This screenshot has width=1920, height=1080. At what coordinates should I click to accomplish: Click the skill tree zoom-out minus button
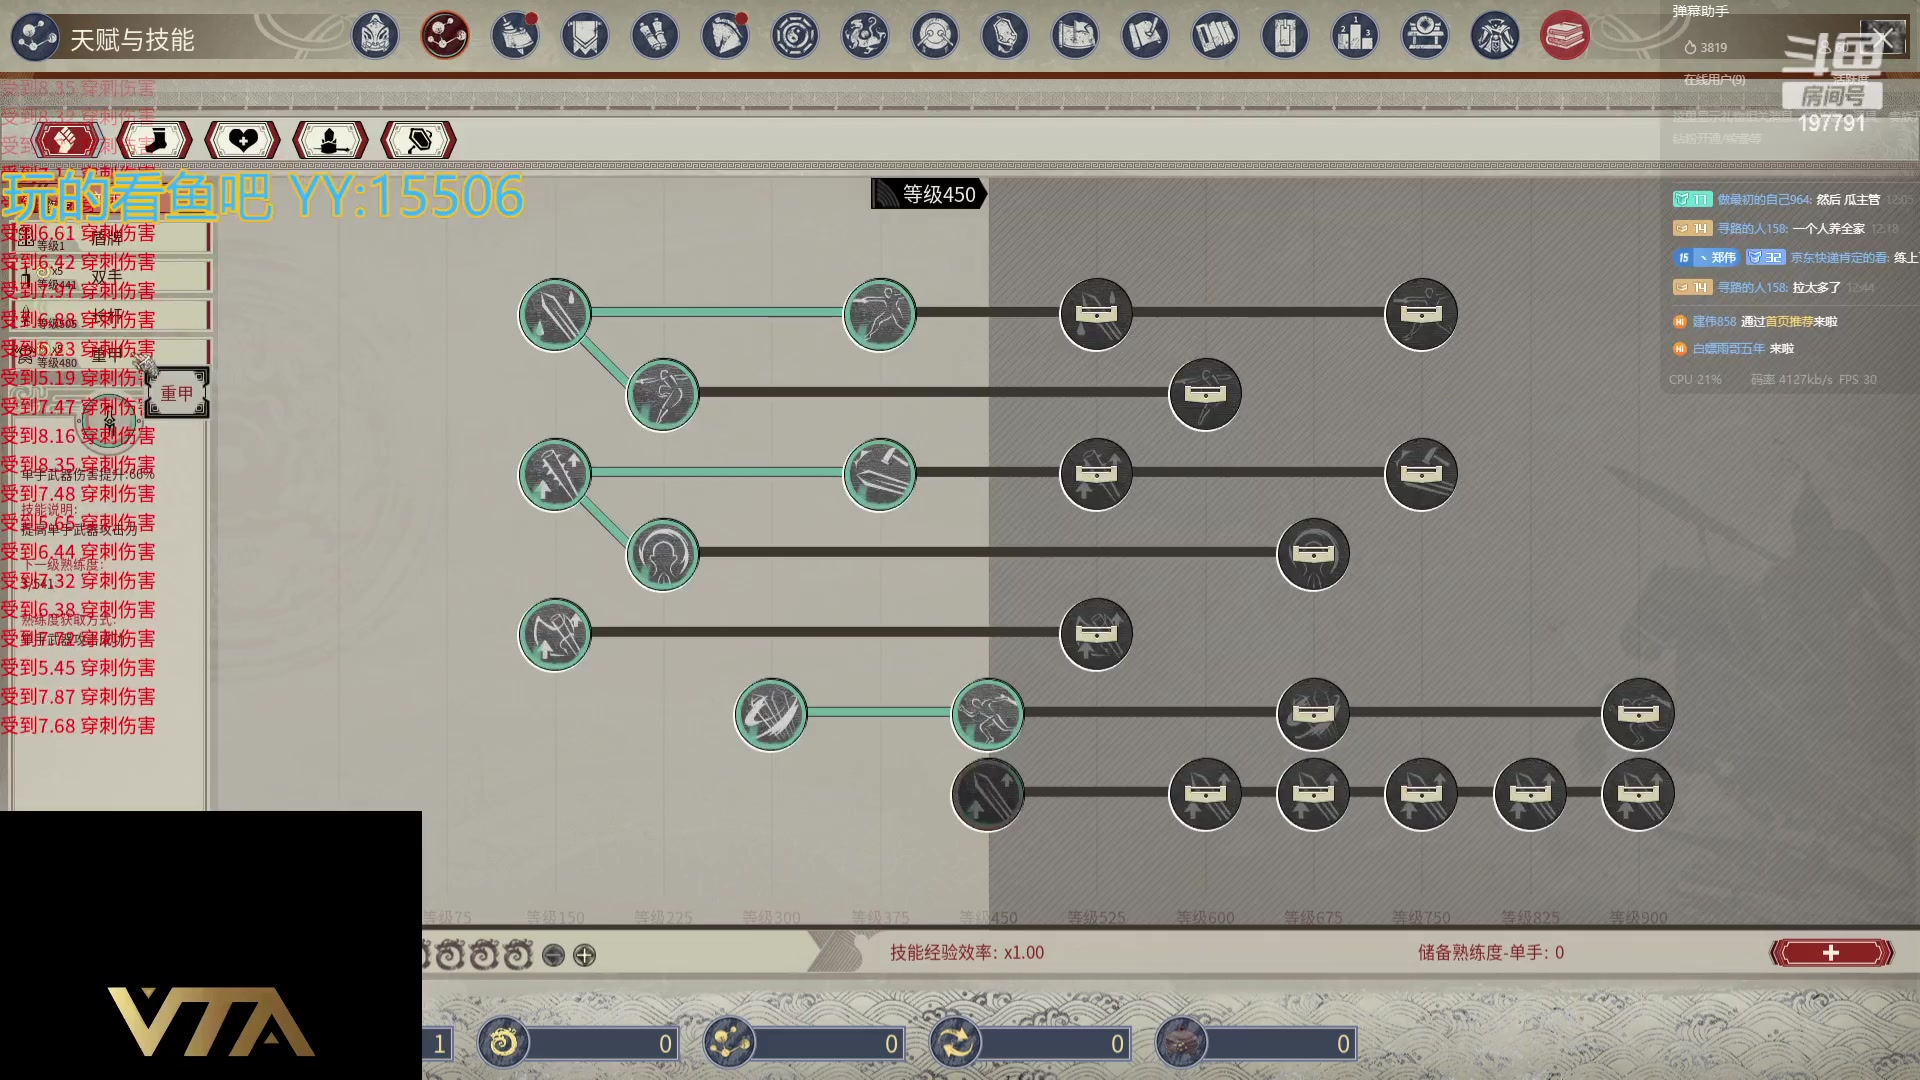click(x=553, y=956)
